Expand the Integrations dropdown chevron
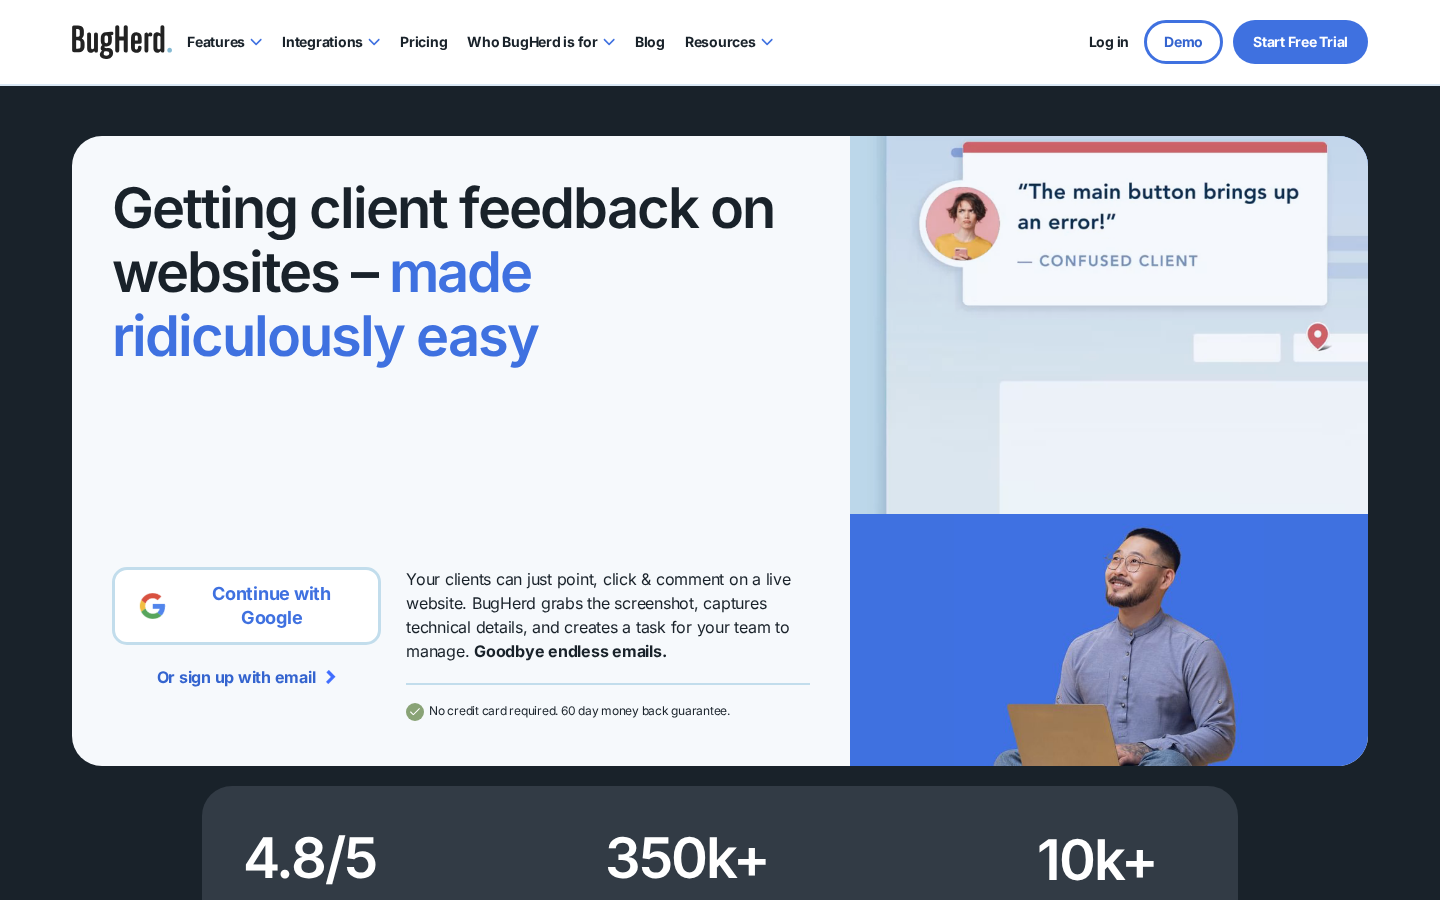Screen dimensions: 1440x900 (x=374, y=42)
